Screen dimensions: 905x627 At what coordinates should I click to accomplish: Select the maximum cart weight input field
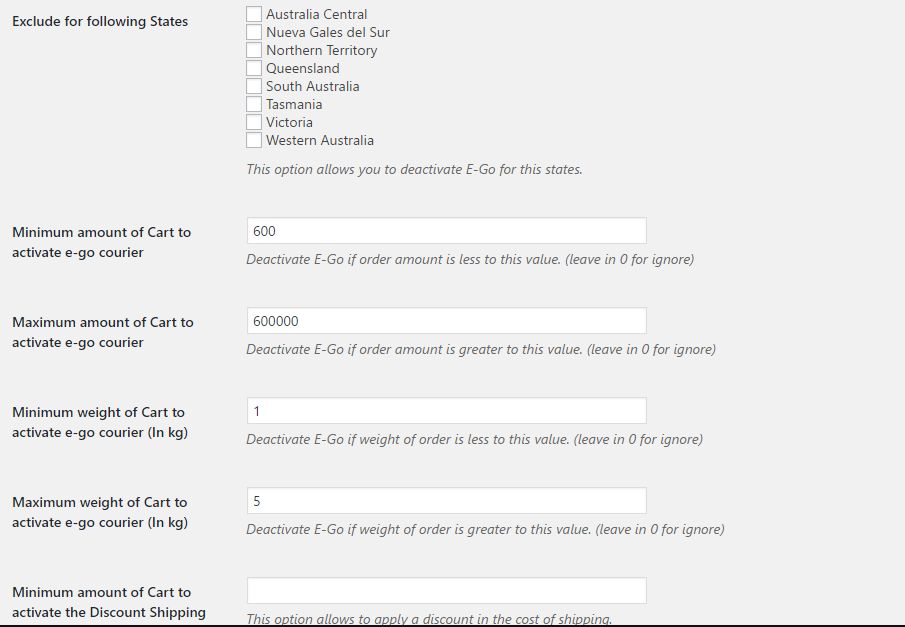446,501
